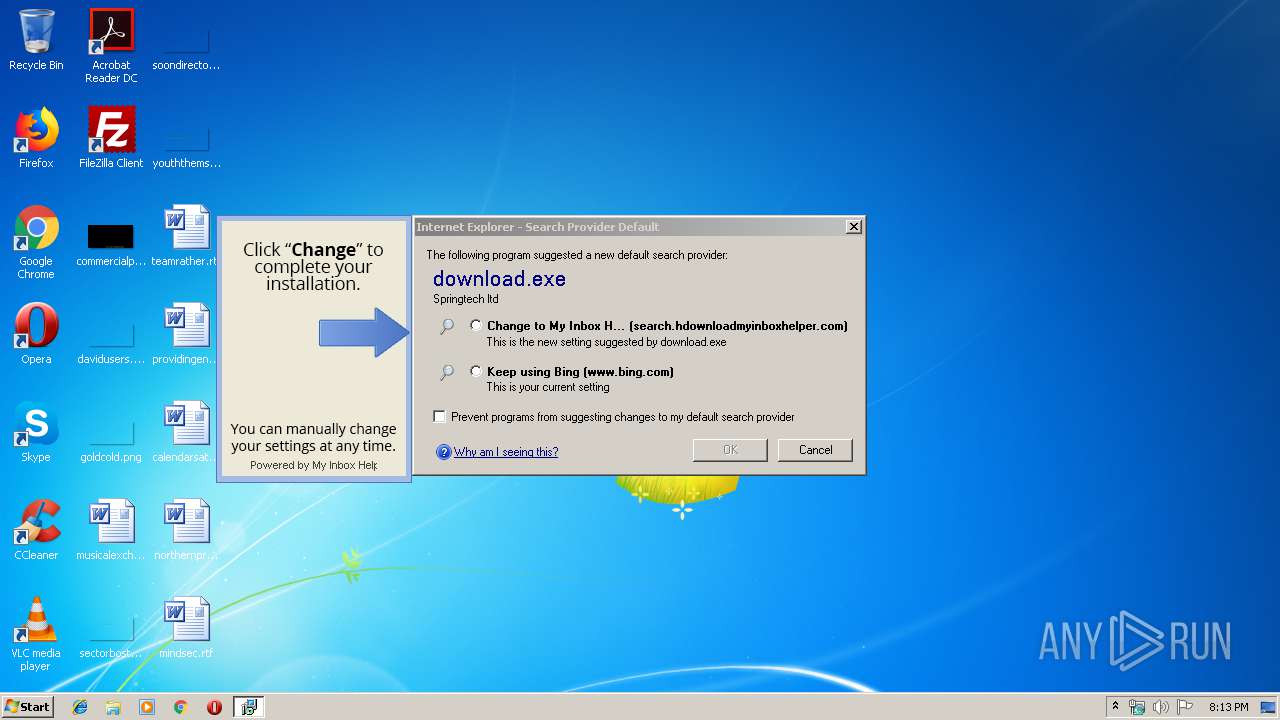Select mindsec.rtf document icon

[x=186, y=628]
